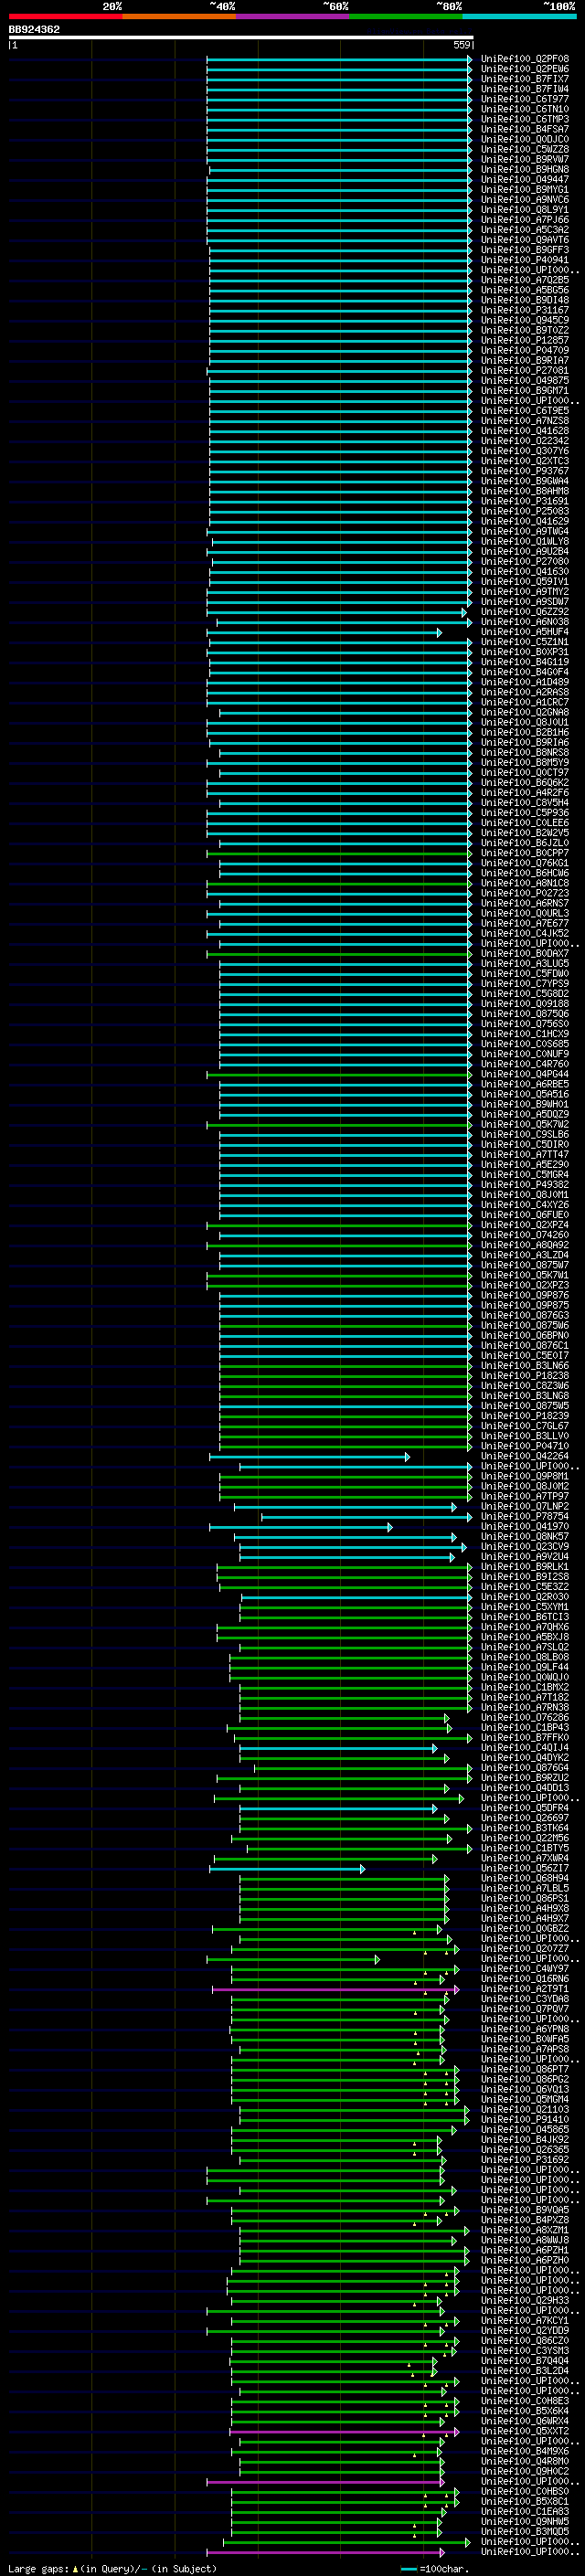Select label UniRef100_O49447
The image size is (585, 2576).
[525, 180]
